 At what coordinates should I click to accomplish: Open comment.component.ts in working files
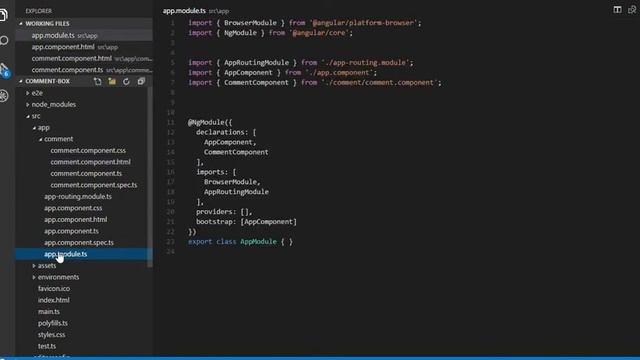coord(84,70)
